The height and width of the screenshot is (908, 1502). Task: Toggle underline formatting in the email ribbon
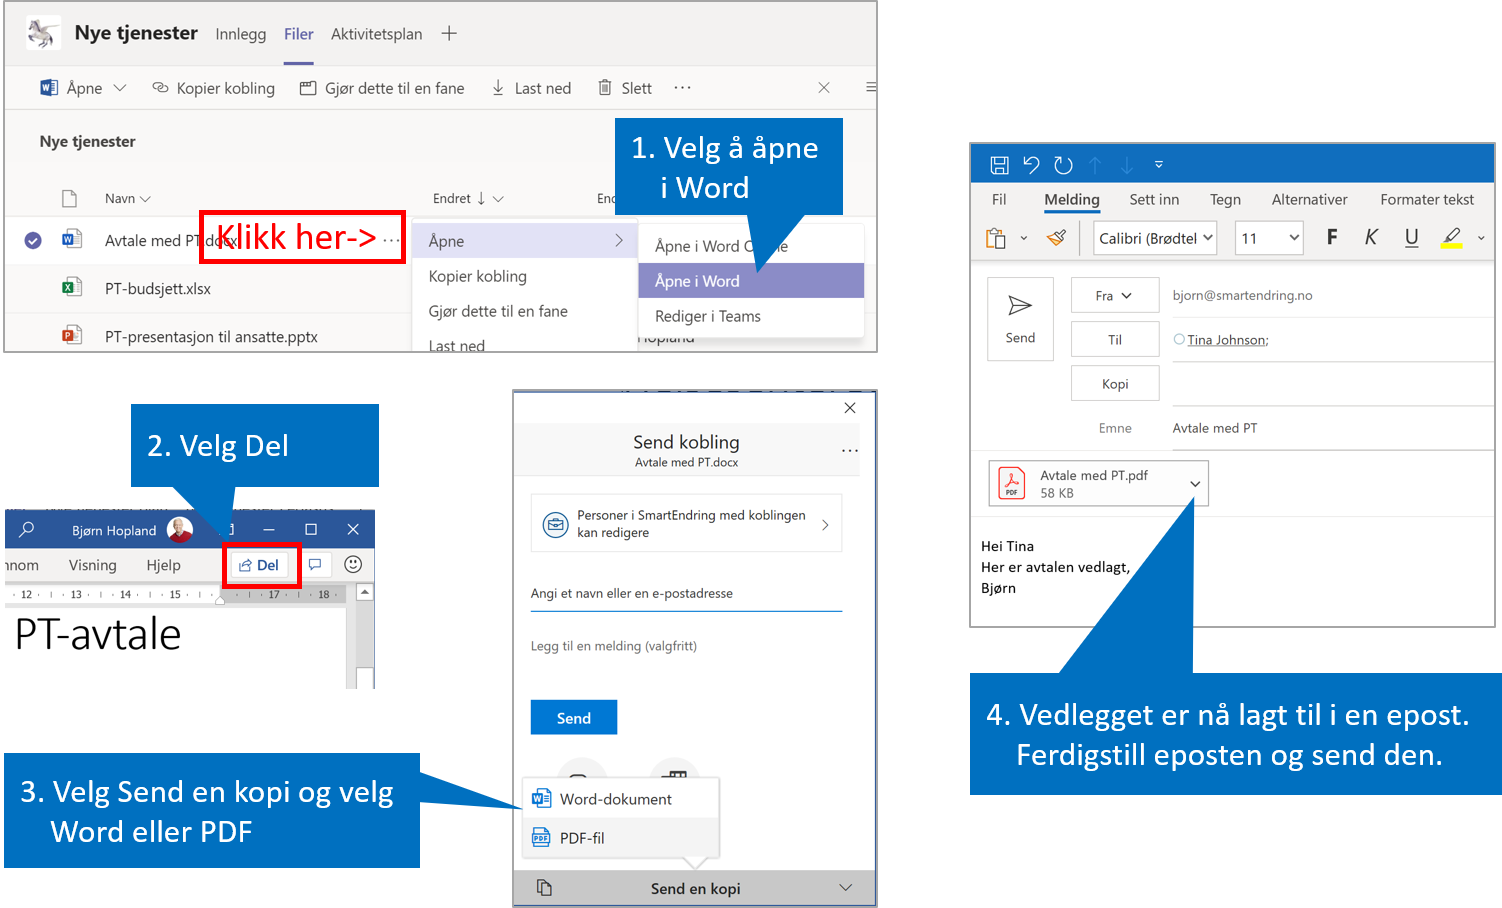click(x=1411, y=237)
